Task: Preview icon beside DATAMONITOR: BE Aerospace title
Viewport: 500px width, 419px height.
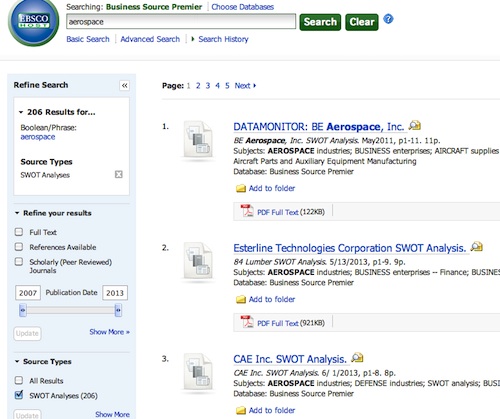Action: click(415, 125)
